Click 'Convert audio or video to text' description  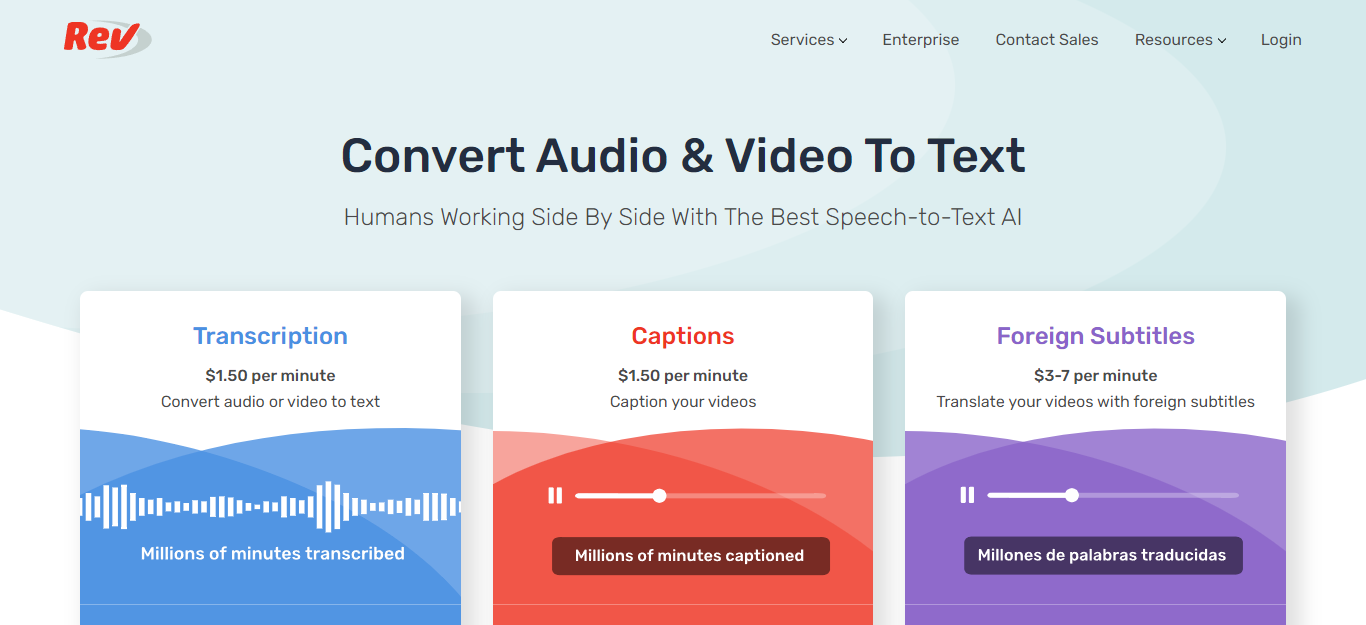pyautogui.click(x=271, y=402)
